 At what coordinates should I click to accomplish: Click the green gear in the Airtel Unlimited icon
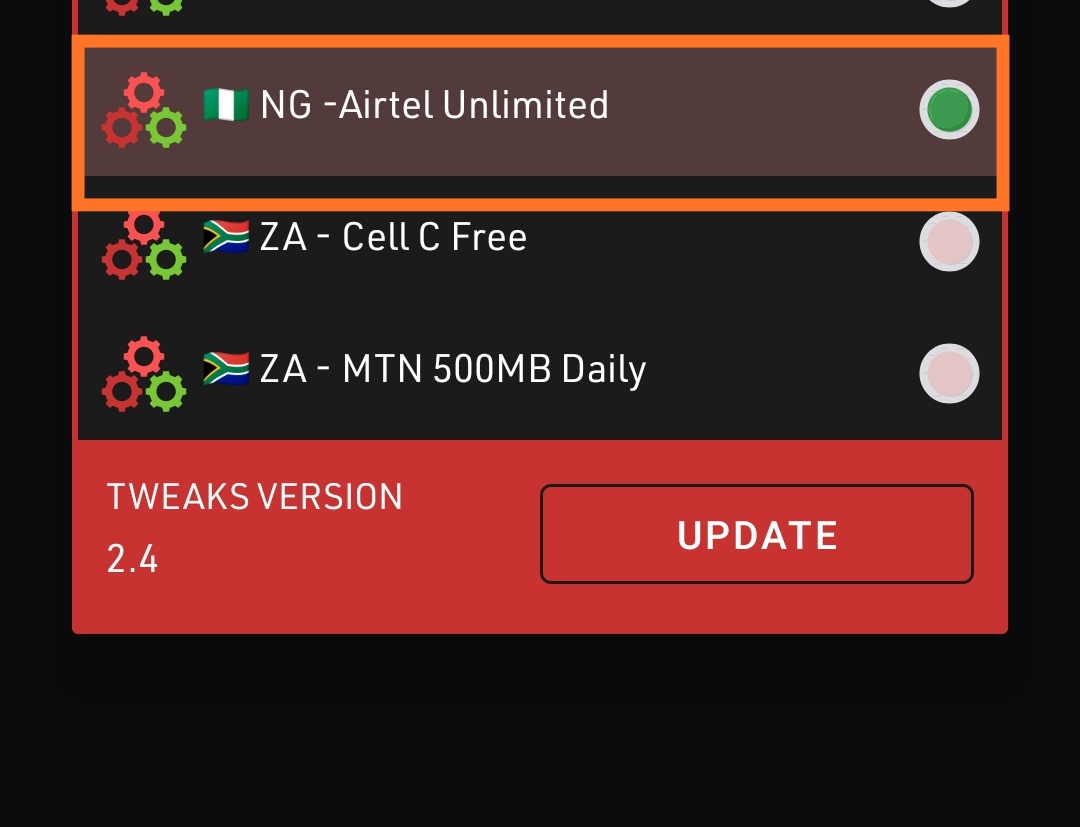pyautogui.click(x=166, y=127)
